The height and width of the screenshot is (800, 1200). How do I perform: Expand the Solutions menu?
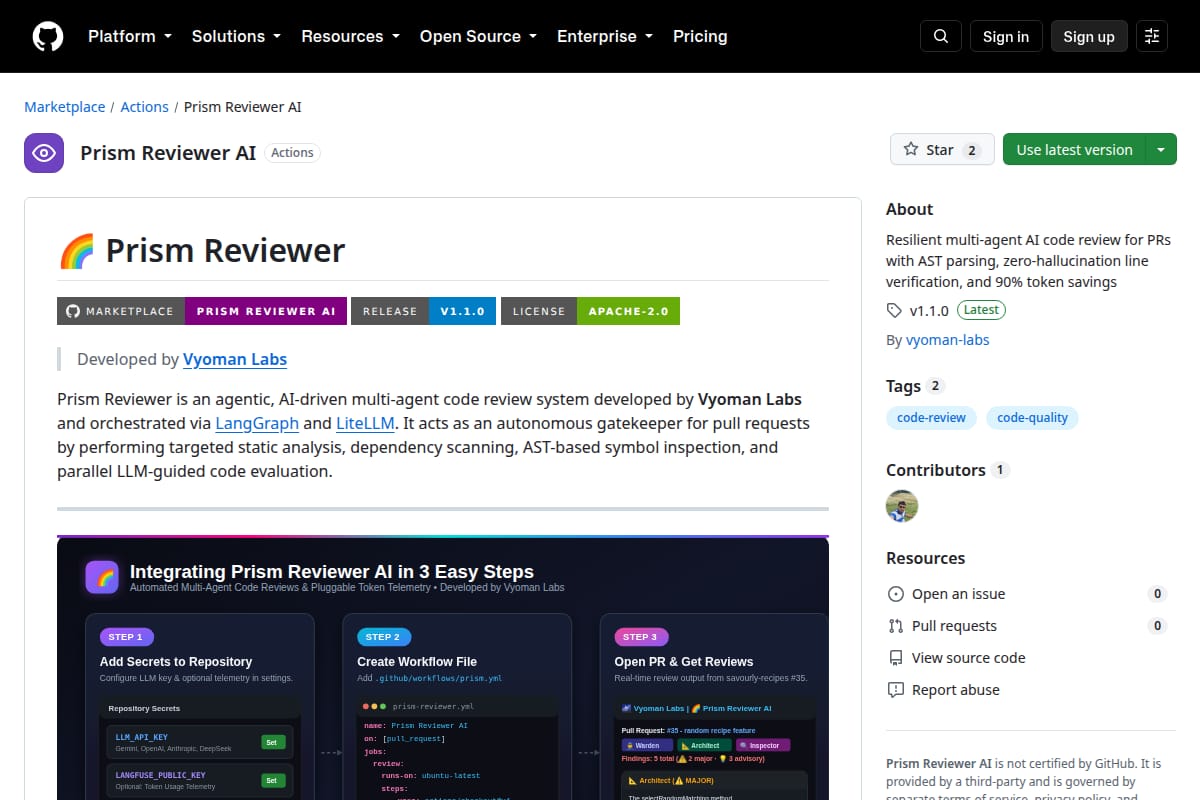pos(238,36)
